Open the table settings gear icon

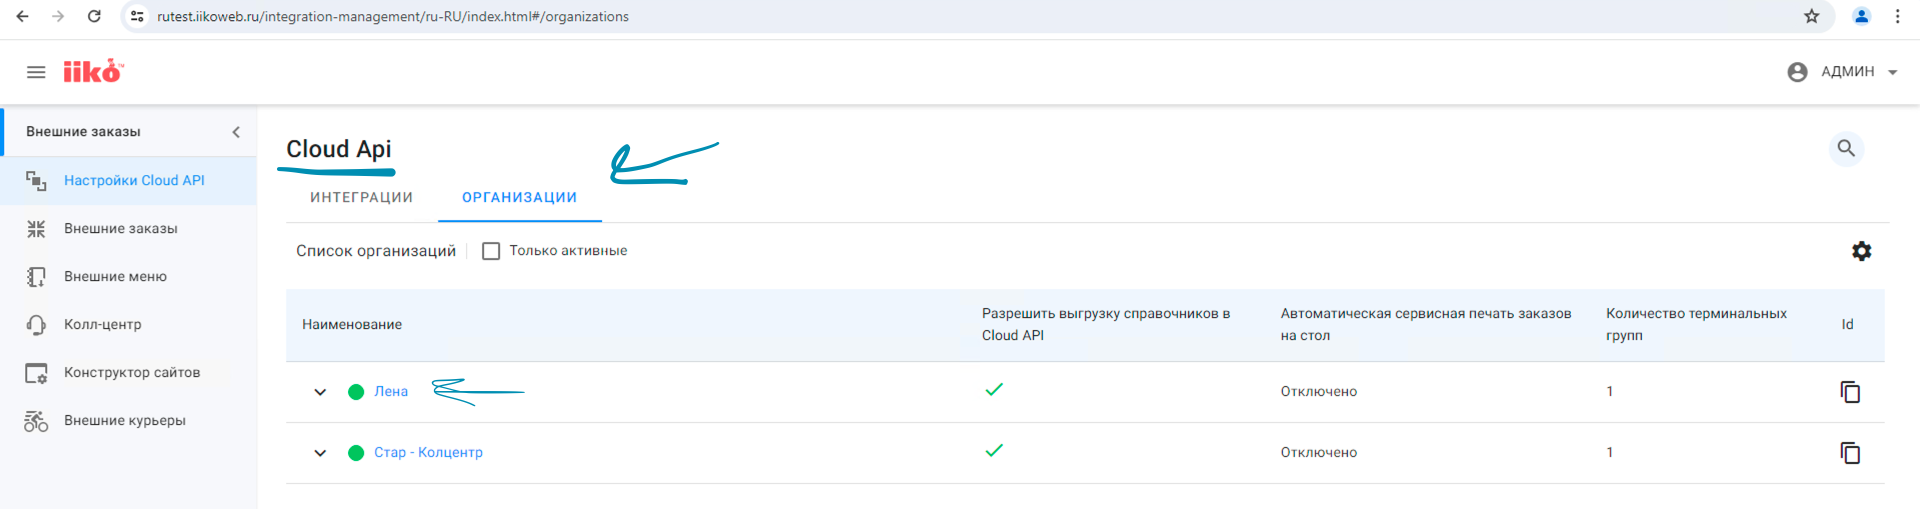[x=1861, y=251]
